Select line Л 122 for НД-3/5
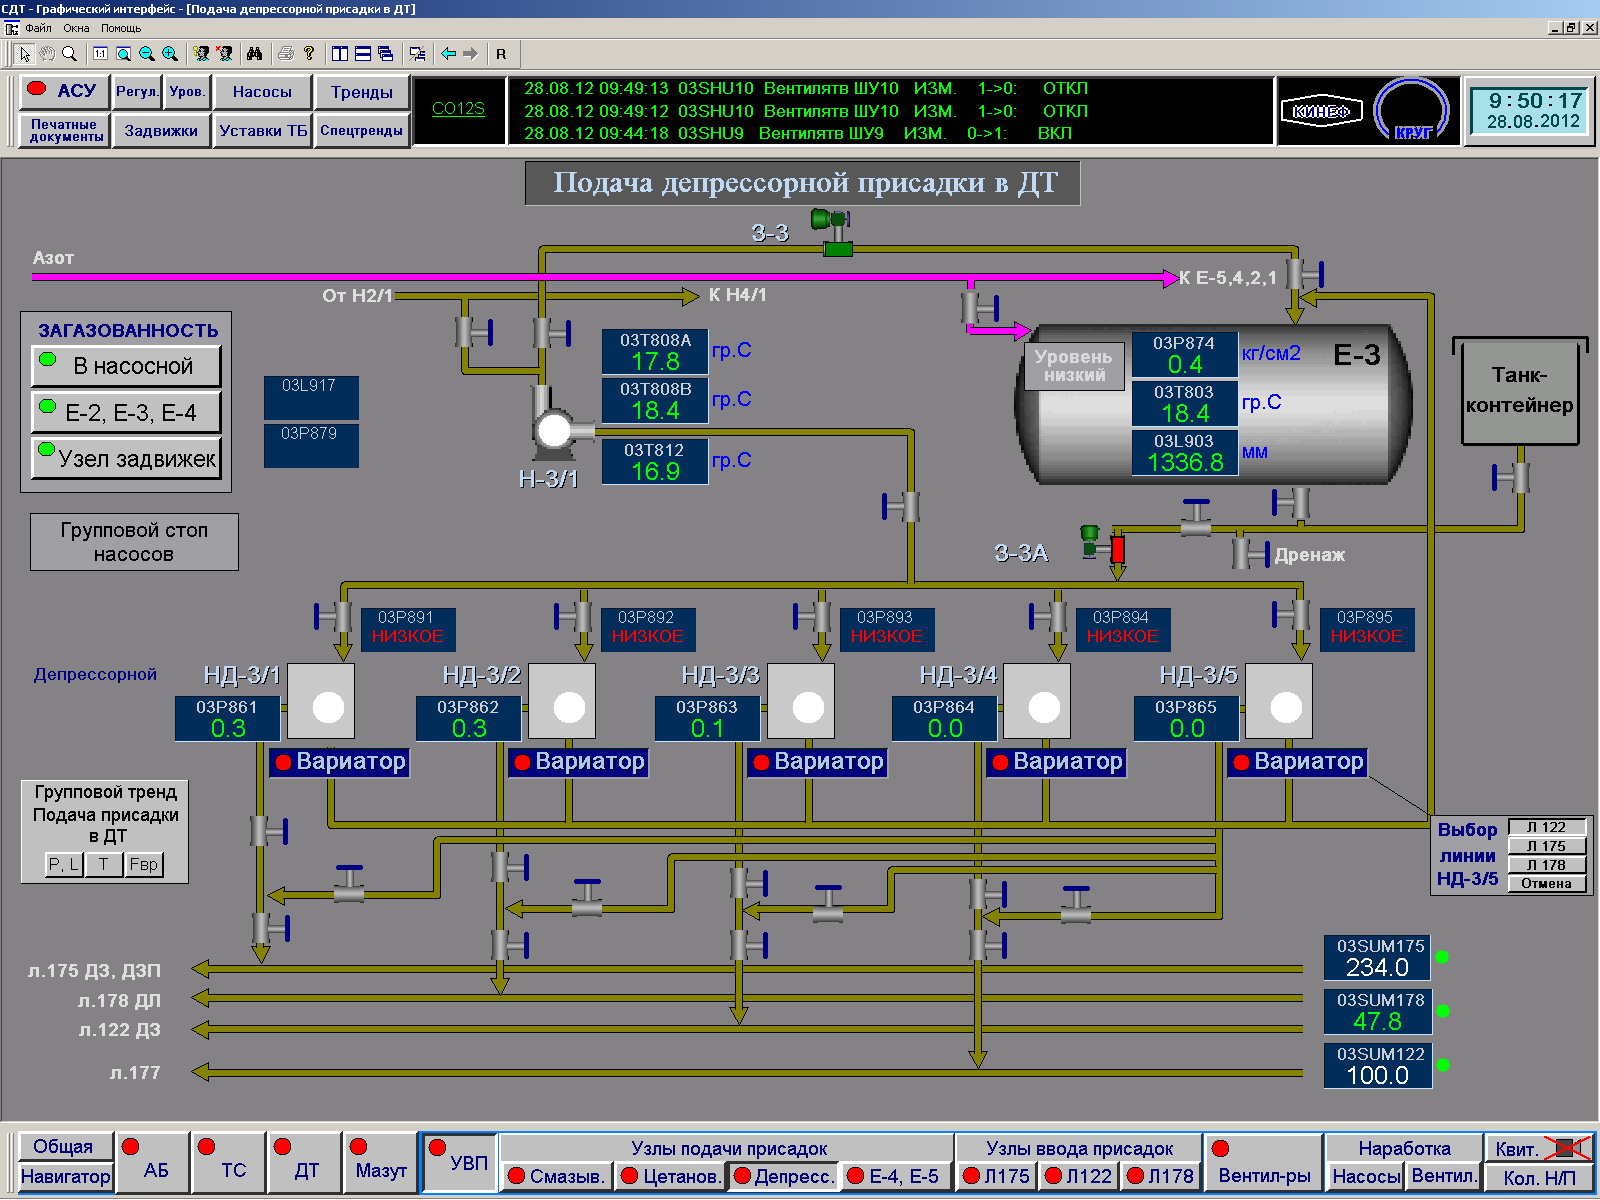 point(1547,827)
